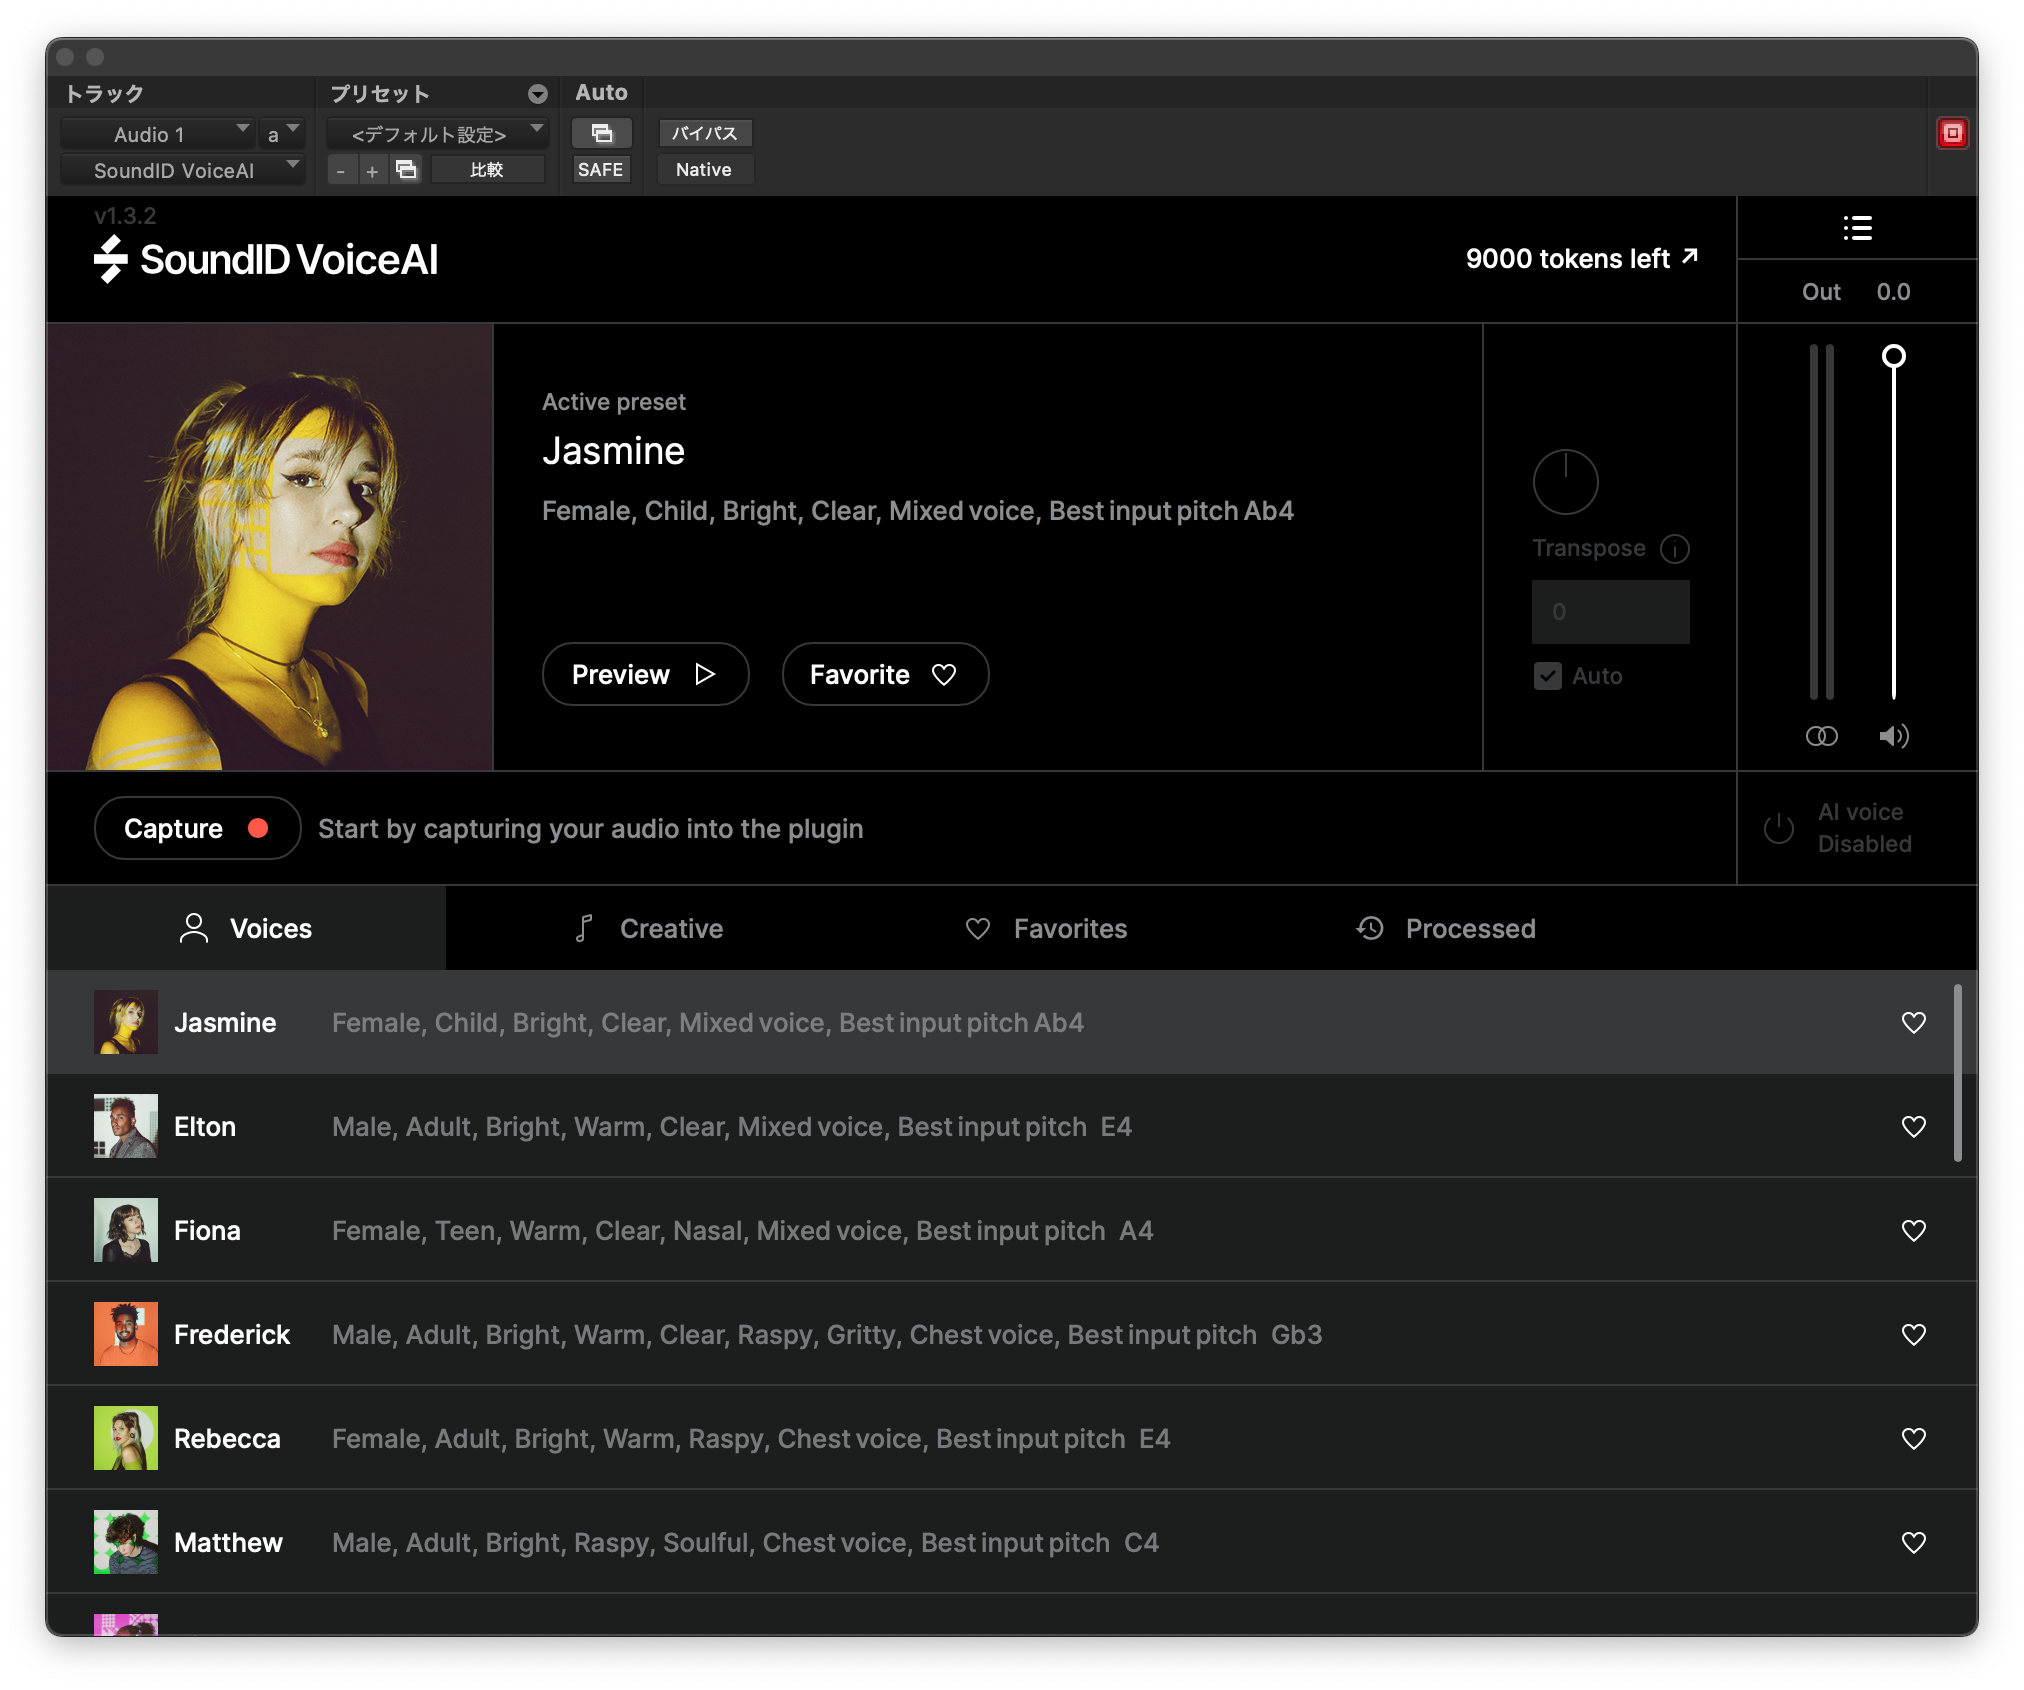Open the Favorites tab

tap(1046, 928)
